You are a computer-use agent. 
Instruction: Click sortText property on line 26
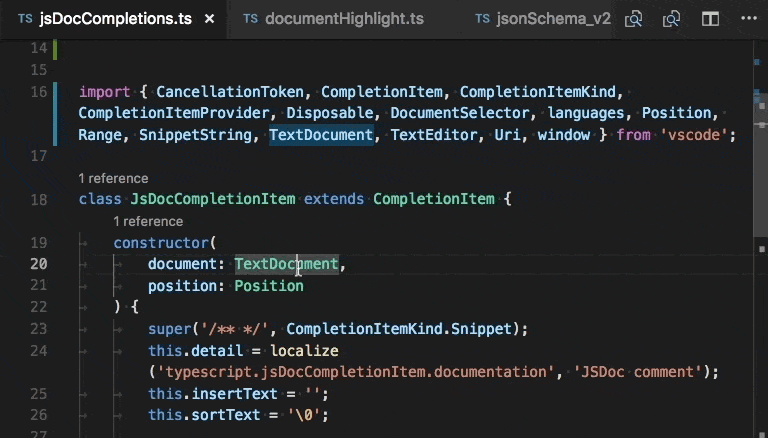pos(220,415)
